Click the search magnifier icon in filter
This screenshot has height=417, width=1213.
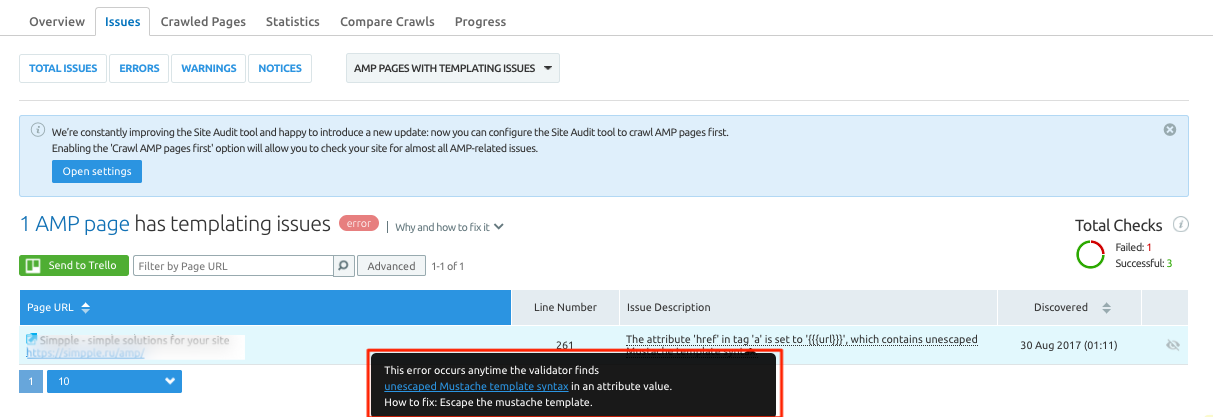(x=343, y=266)
